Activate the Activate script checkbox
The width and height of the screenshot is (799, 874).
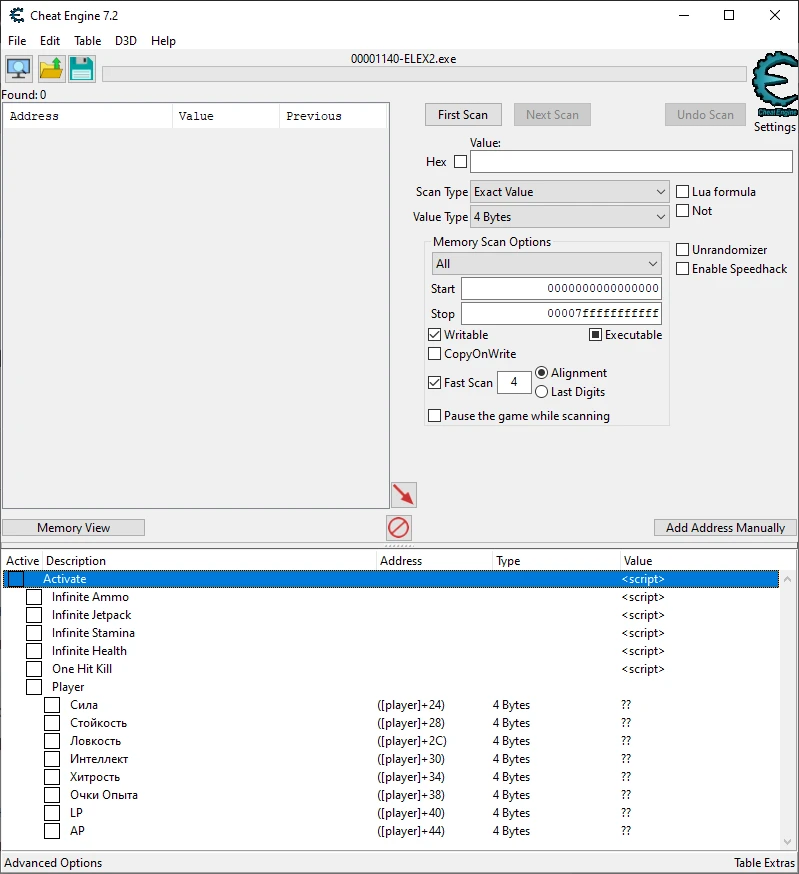pyautogui.click(x=16, y=579)
